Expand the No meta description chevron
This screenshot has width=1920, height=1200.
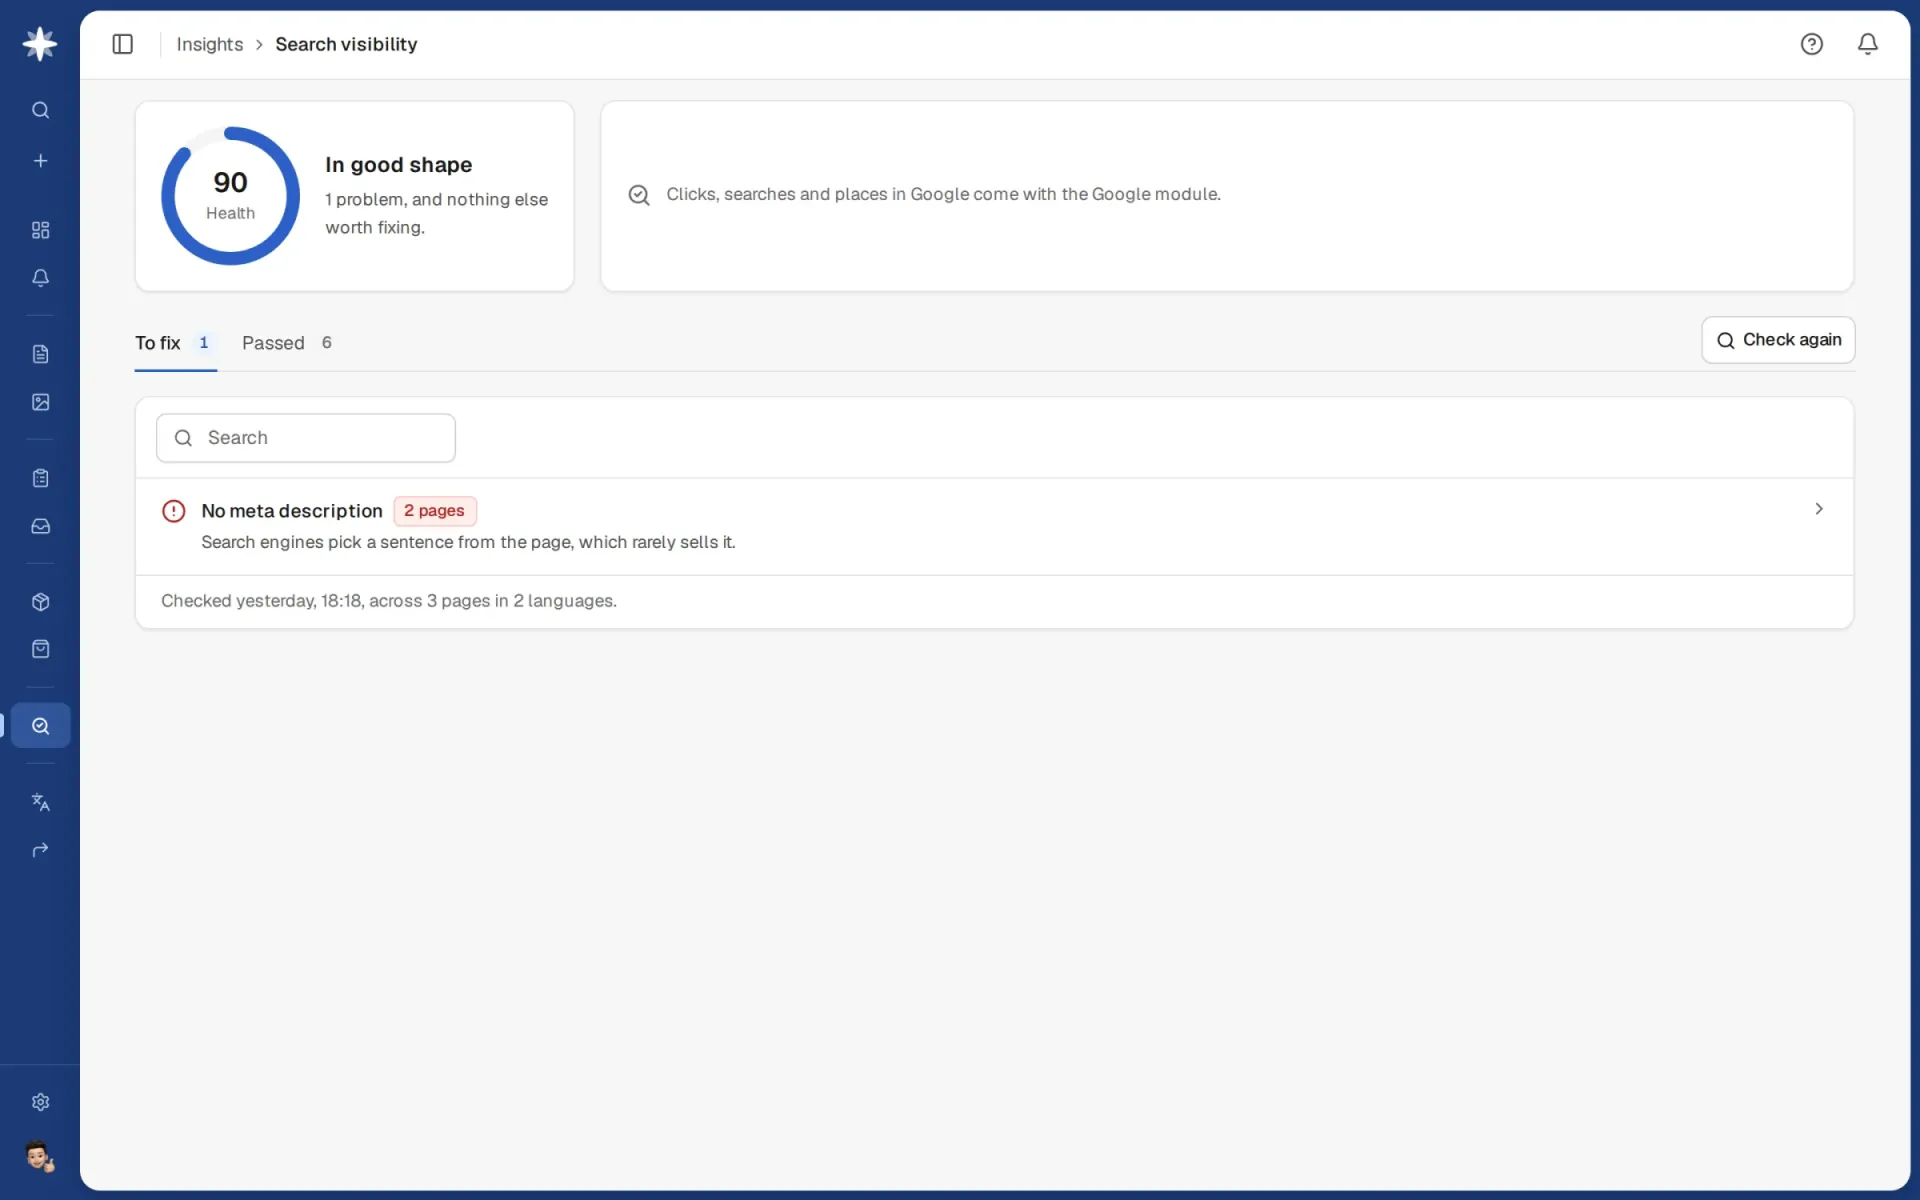[1819, 509]
